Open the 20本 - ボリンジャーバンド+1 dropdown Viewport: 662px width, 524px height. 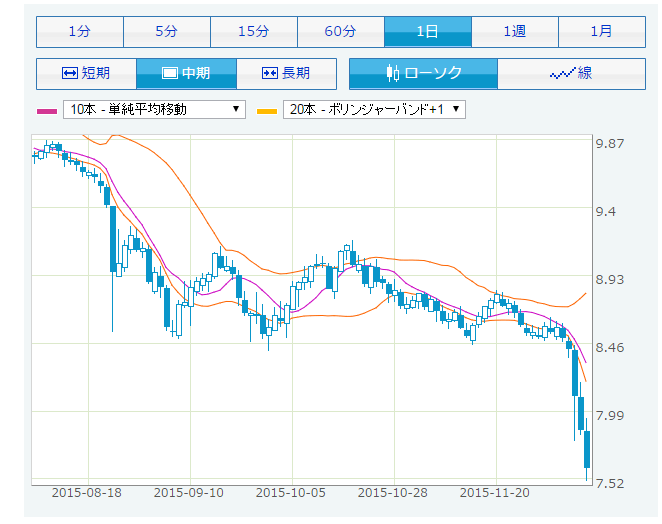point(374,110)
